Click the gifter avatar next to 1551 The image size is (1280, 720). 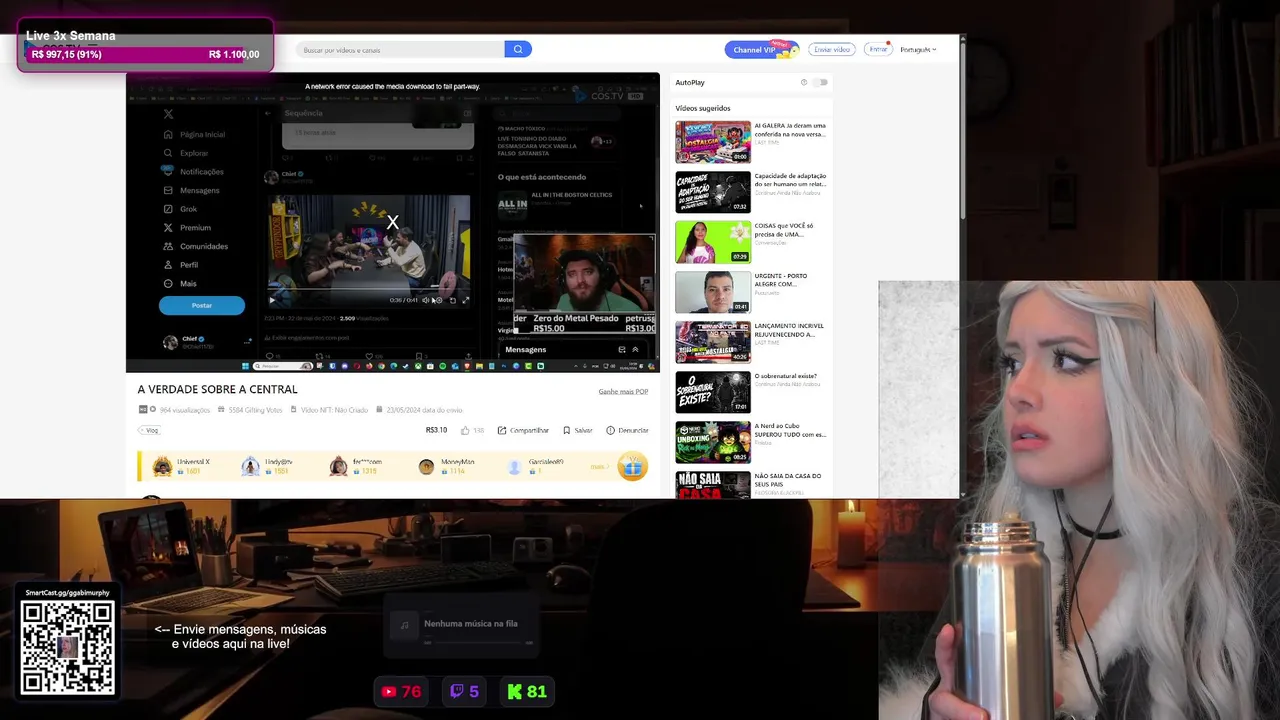point(250,466)
